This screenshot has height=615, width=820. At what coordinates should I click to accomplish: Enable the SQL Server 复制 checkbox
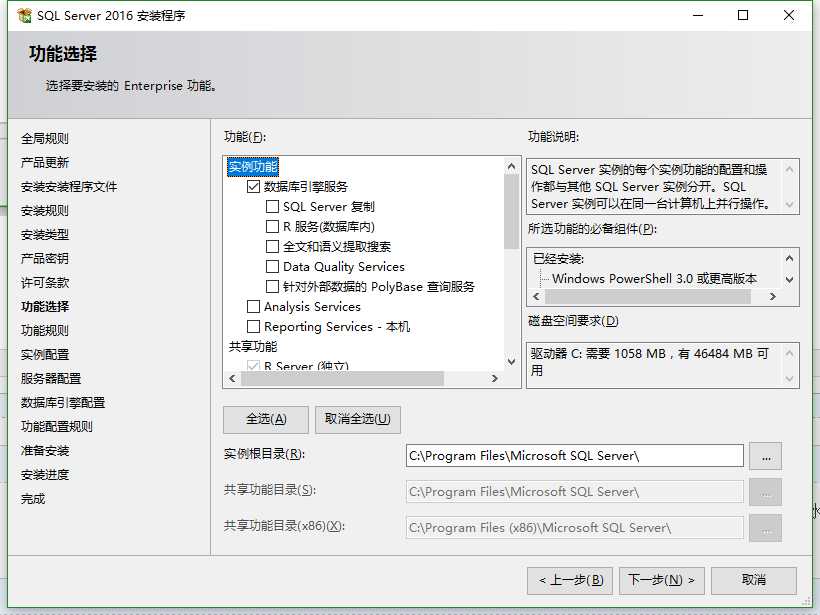(x=272, y=207)
